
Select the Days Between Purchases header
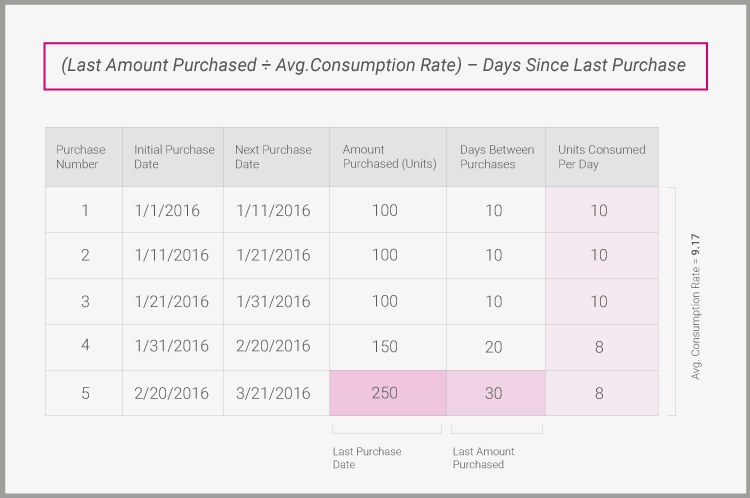point(496,157)
